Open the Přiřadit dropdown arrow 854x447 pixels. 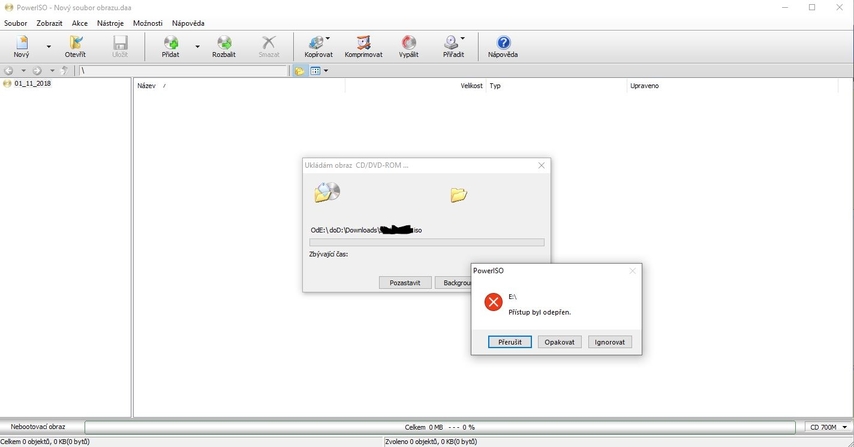click(462, 38)
